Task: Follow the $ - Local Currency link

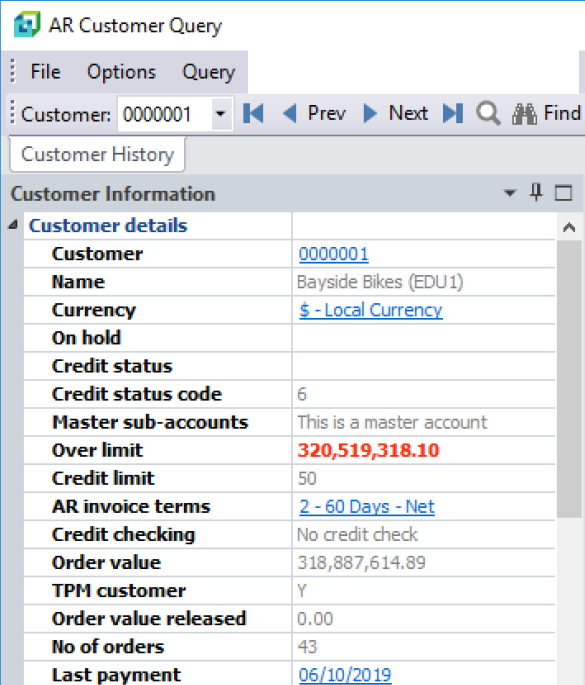Action: pyautogui.click(x=371, y=310)
